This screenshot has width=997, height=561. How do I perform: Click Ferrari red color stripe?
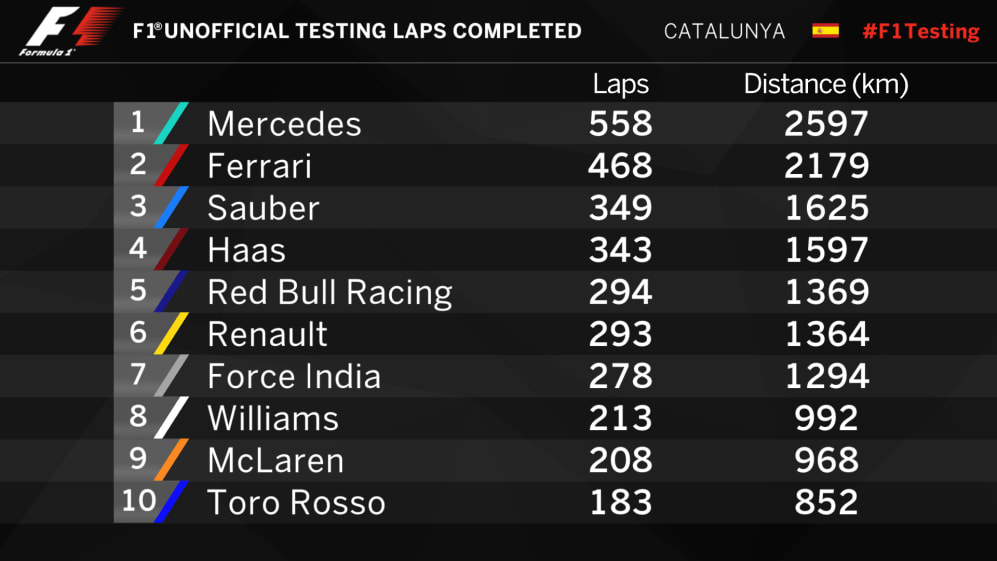171,165
